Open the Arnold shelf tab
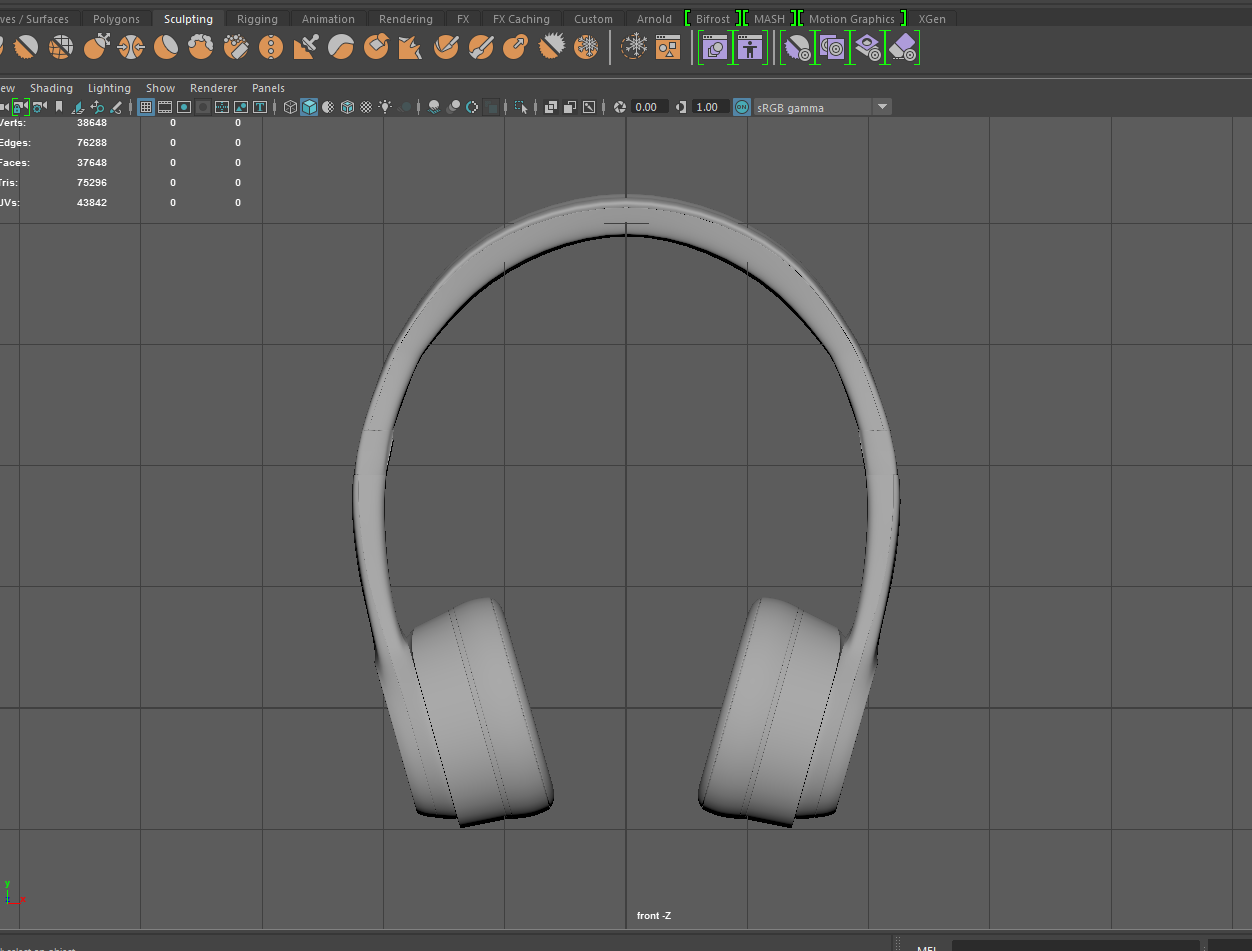Viewport: 1252px width, 951px height. (x=654, y=19)
